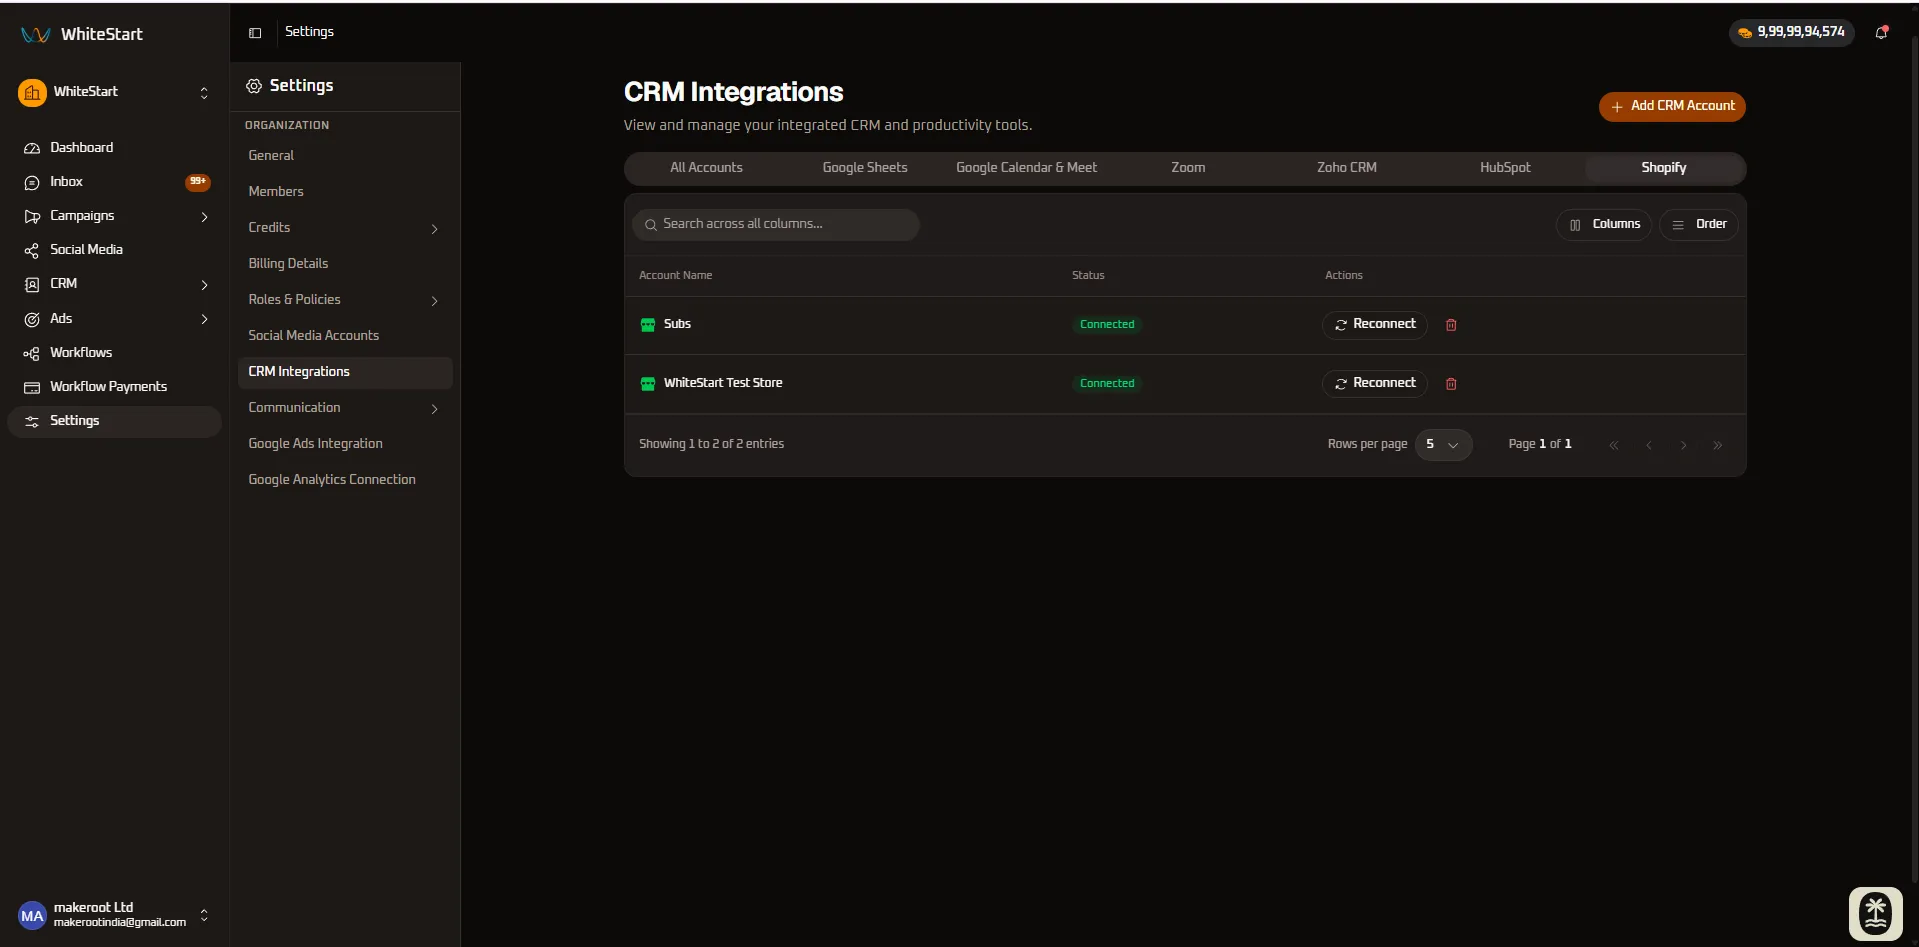Expand the CRM sidebar menu
This screenshot has height=947, width=1919.
tap(114, 284)
